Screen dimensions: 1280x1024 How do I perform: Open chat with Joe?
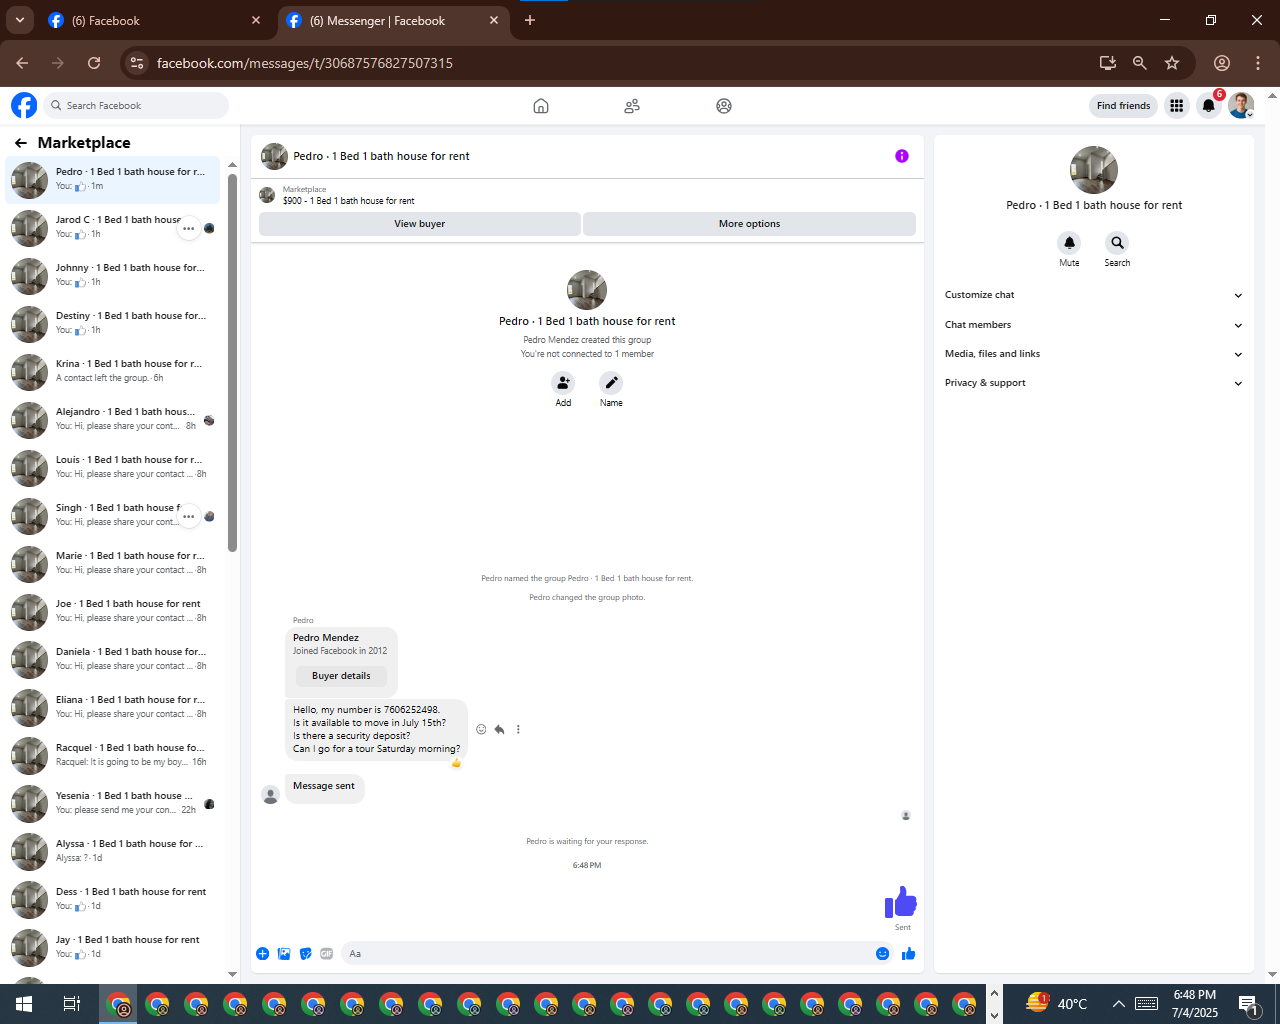(x=113, y=612)
